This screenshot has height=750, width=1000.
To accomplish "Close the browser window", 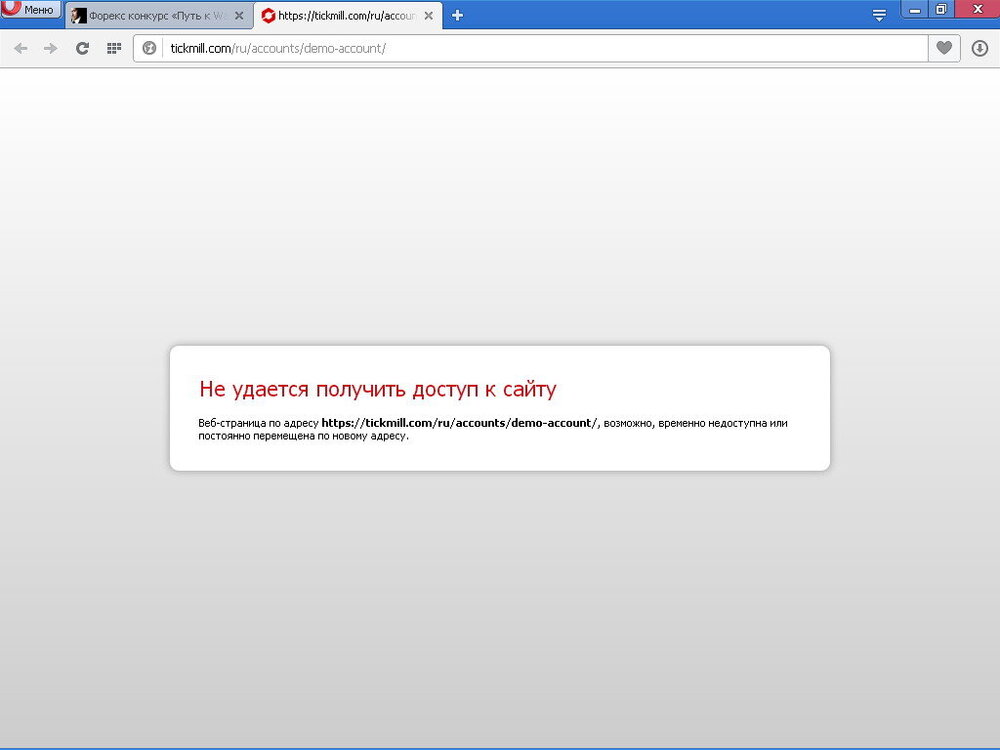I will point(977,10).
